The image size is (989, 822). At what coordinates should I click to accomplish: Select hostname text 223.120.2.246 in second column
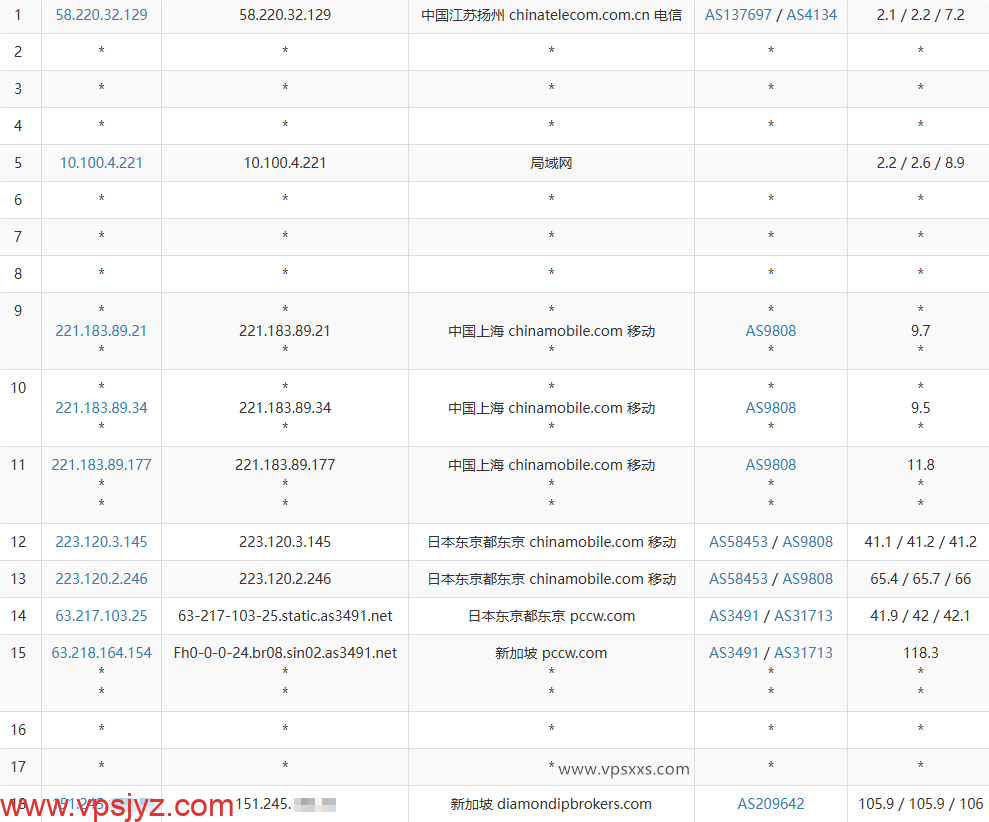pyautogui.click(x=285, y=578)
